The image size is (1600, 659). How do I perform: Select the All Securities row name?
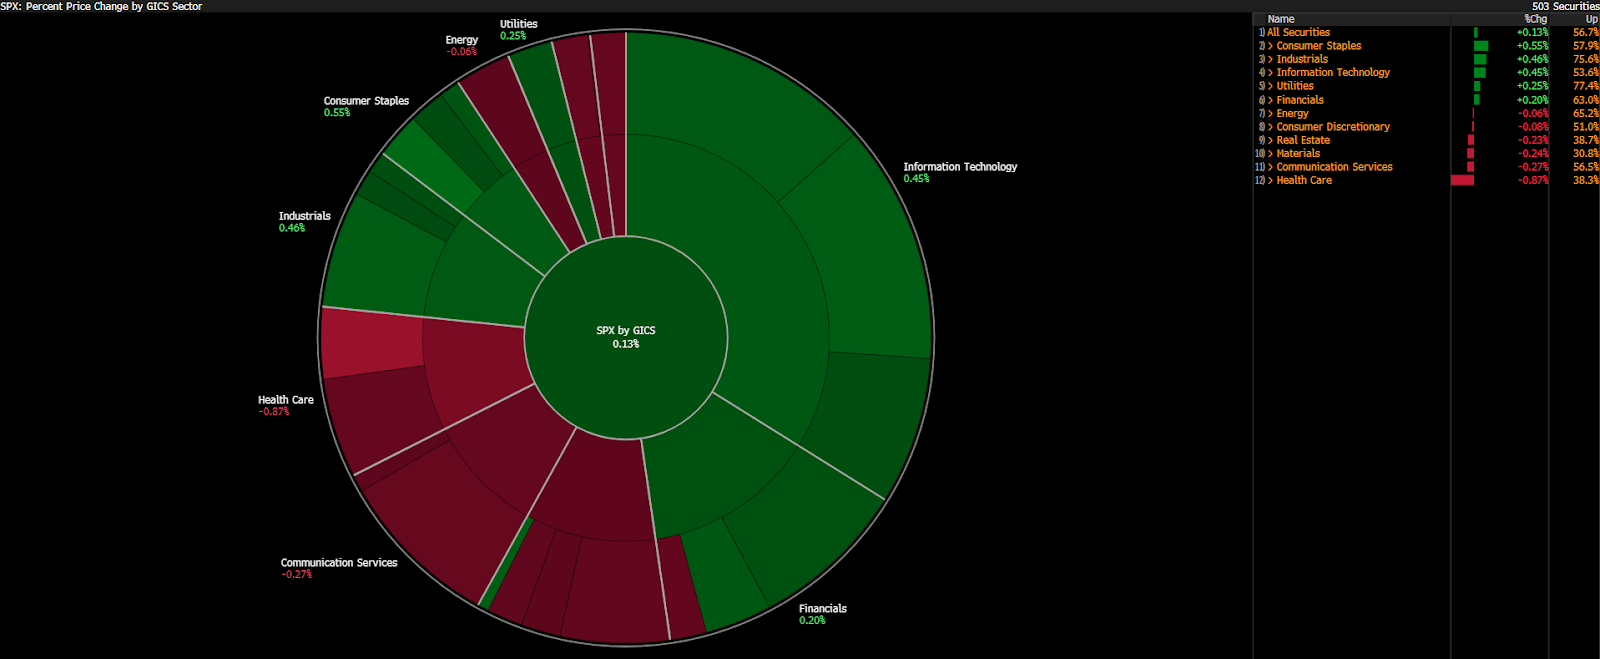(x=1298, y=32)
